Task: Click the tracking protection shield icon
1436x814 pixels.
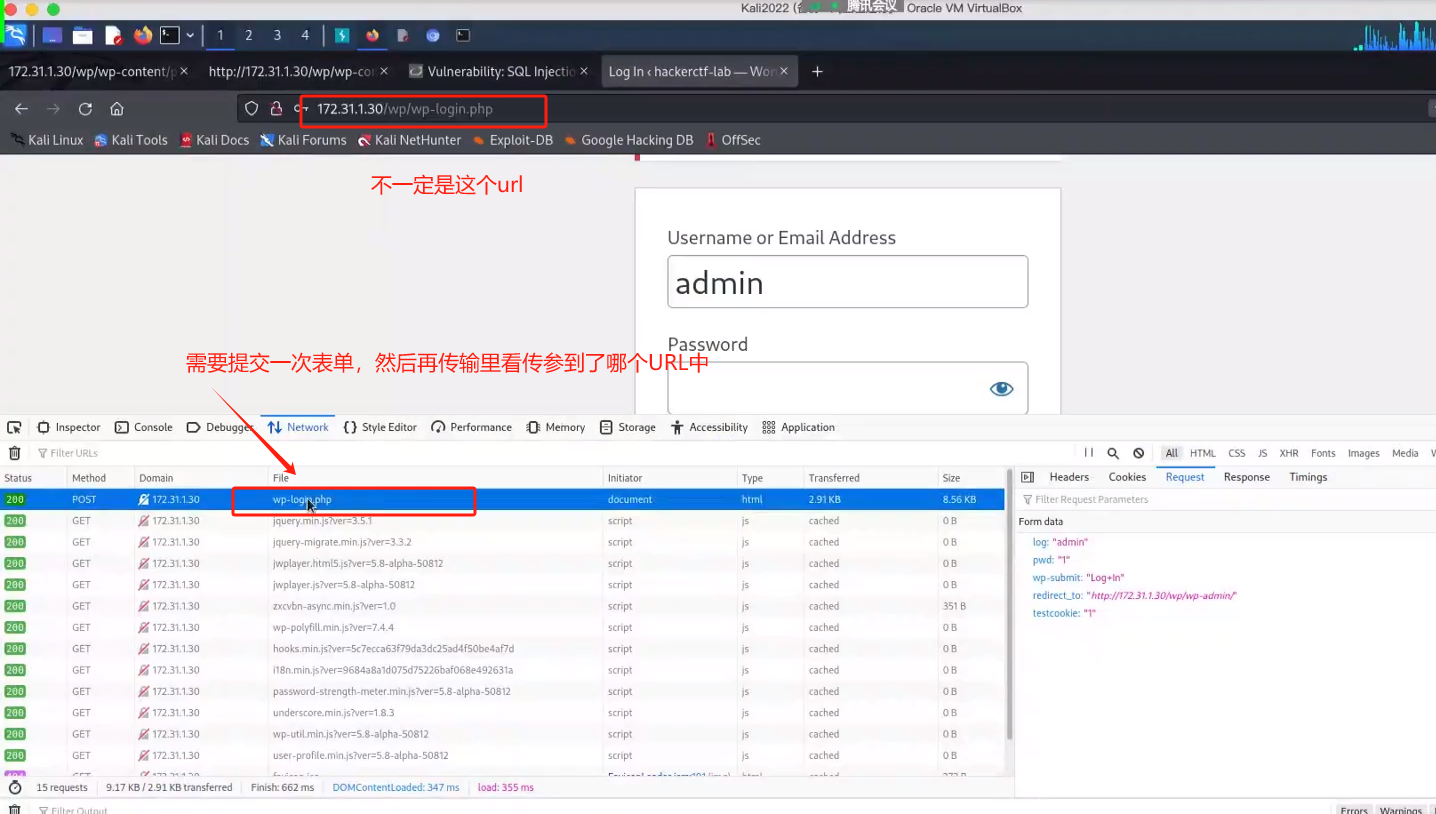Action: pyautogui.click(x=252, y=109)
